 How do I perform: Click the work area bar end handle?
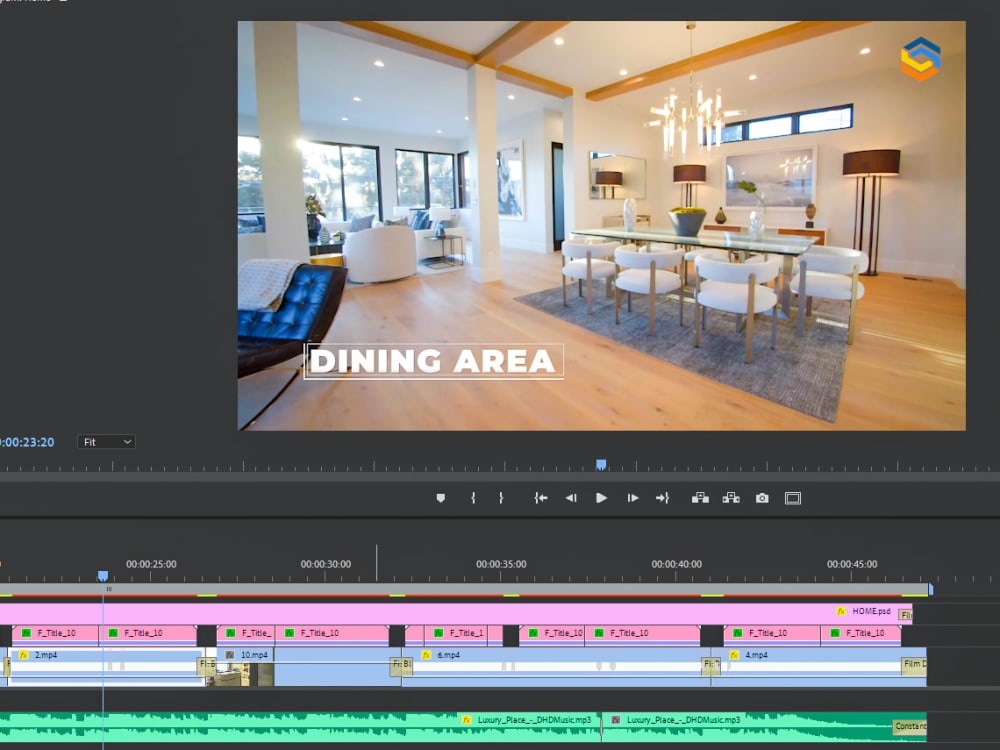click(930, 589)
